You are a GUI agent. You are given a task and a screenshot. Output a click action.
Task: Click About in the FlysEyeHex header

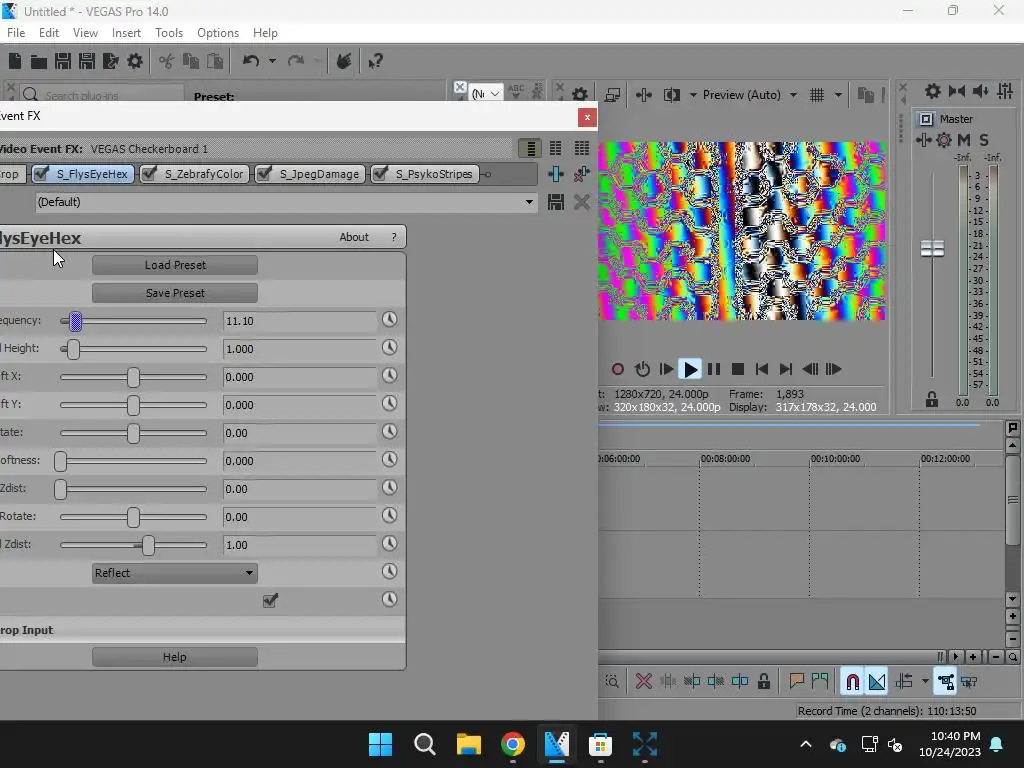pyautogui.click(x=353, y=237)
